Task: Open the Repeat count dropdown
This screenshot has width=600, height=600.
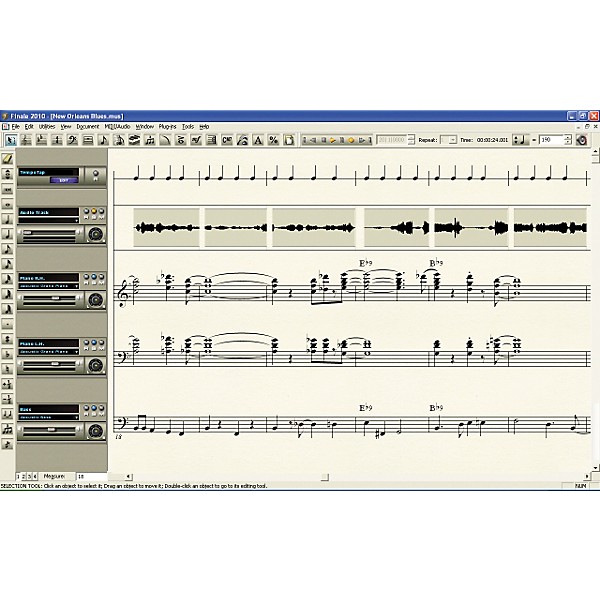Action: click(x=453, y=140)
